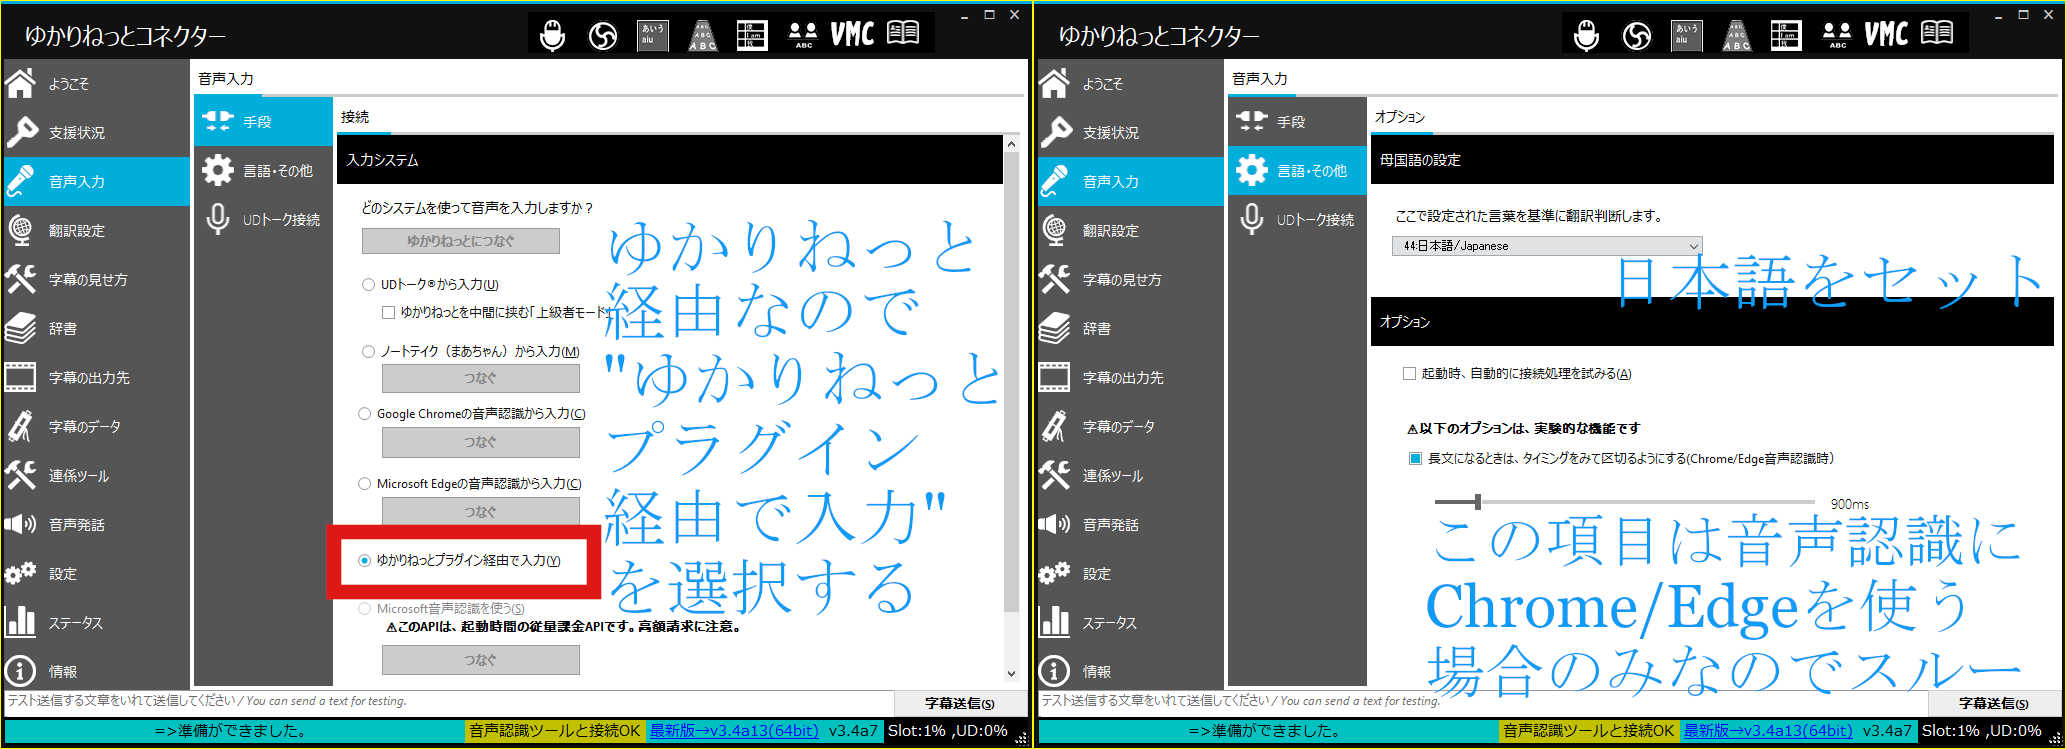Click test text input field in left window
This screenshot has height=749, width=2066.
[448, 702]
